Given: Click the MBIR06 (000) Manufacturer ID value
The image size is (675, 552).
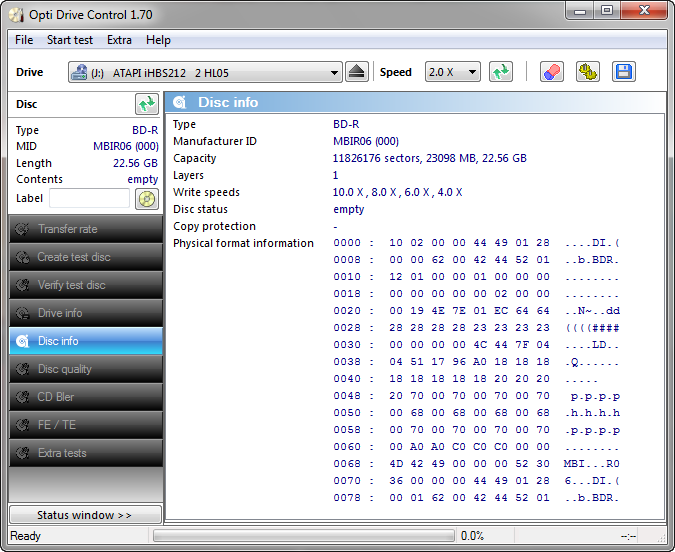Looking at the screenshot, I should coord(366,141).
